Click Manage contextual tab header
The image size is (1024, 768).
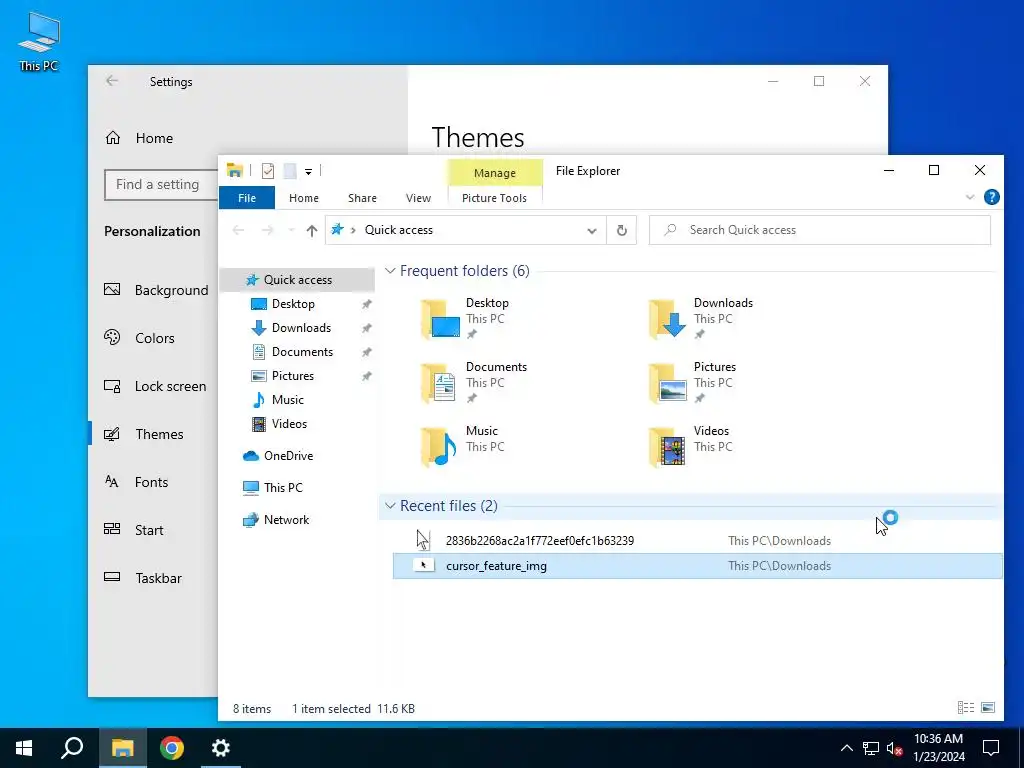494,172
